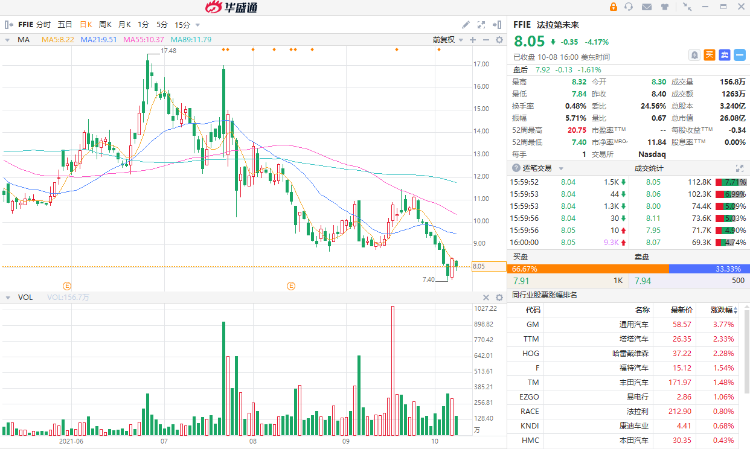Click the 代码 column header
Screen dimensions: 750x449
(x=532, y=310)
